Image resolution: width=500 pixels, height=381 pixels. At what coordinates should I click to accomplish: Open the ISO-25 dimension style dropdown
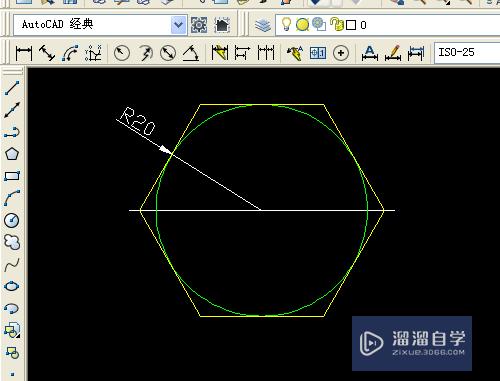pos(467,52)
